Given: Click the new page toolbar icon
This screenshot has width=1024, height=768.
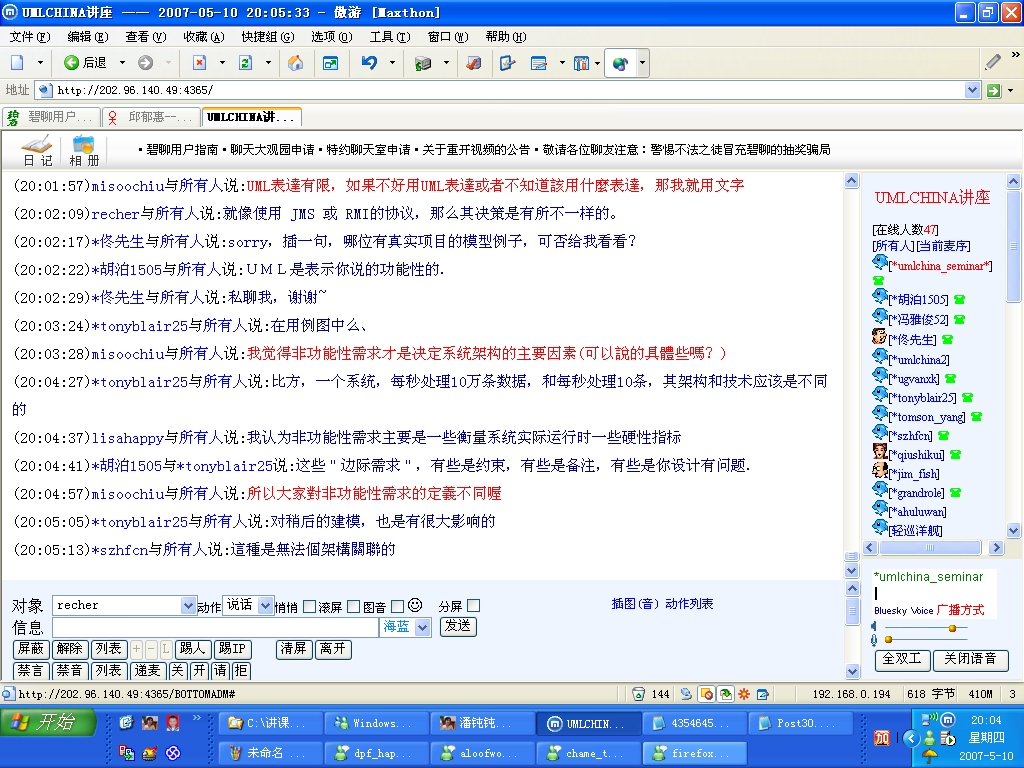Looking at the screenshot, I should tap(18, 63).
